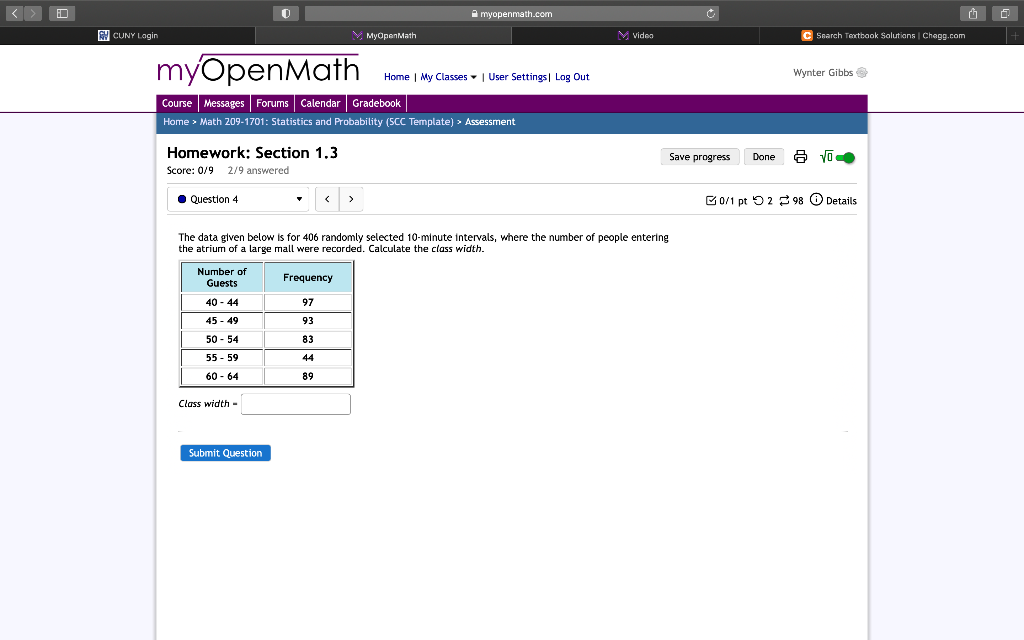Open the Question 4 dropdown
The image size is (1024, 640).
(x=237, y=199)
